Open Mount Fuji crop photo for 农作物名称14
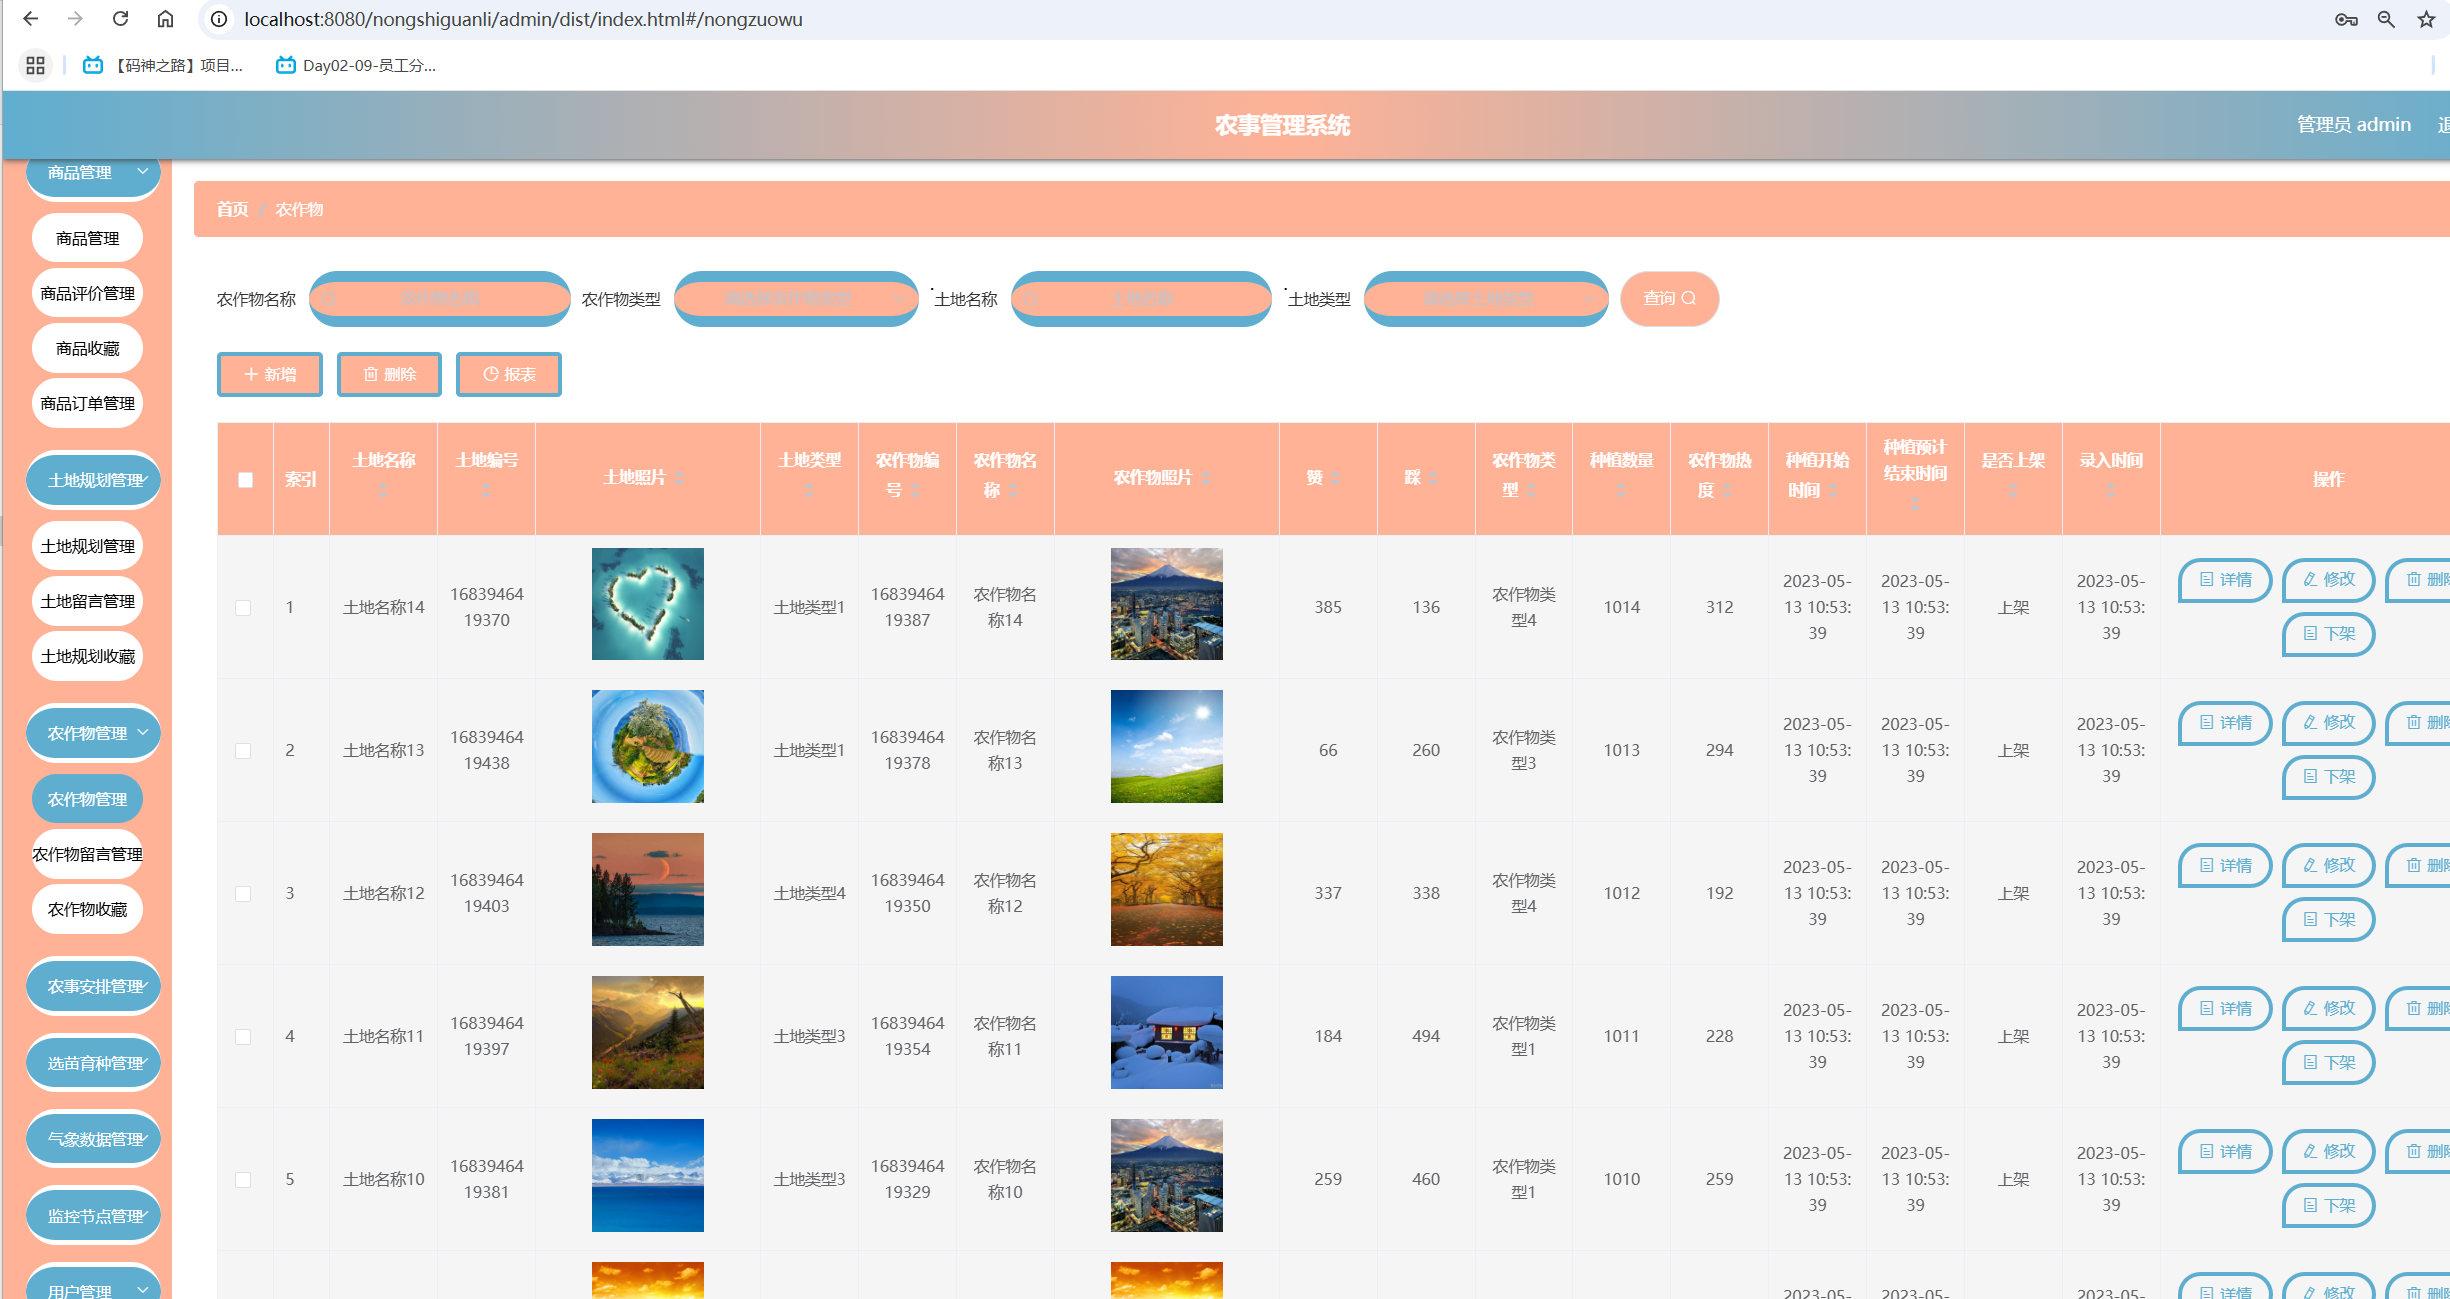The height and width of the screenshot is (1299, 2450). click(1166, 604)
